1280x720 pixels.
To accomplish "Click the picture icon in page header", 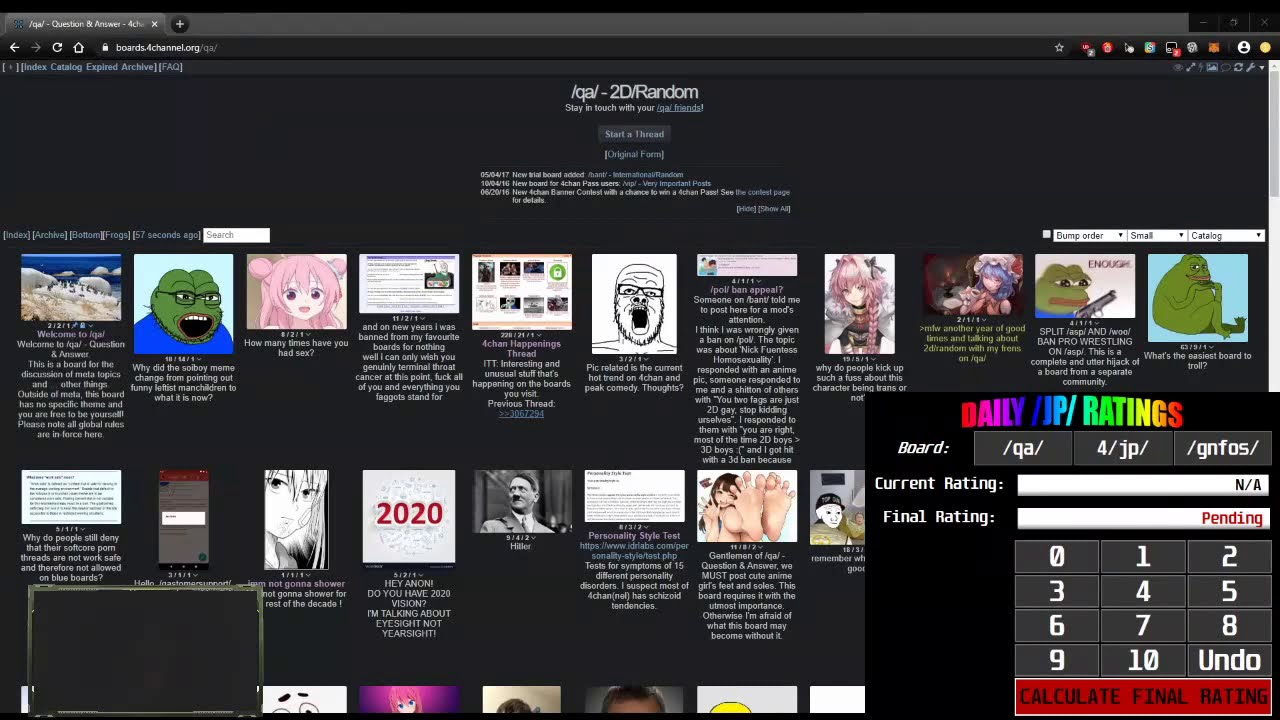I will (1212, 67).
